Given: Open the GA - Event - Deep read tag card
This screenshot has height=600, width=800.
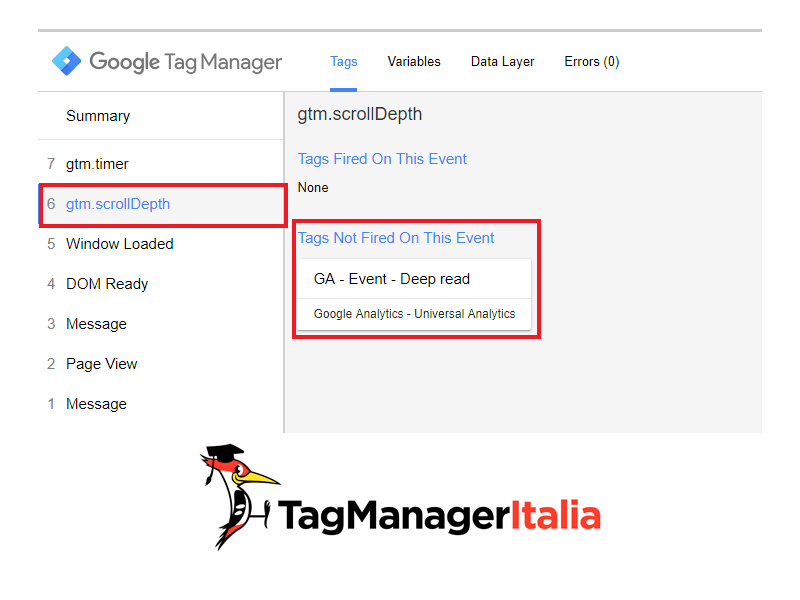Looking at the screenshot, I should click(x=414, y=294).
